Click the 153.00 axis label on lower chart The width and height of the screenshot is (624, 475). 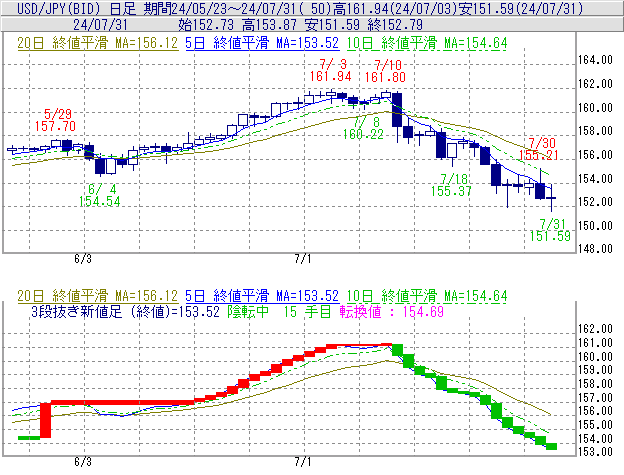point(595,452)
